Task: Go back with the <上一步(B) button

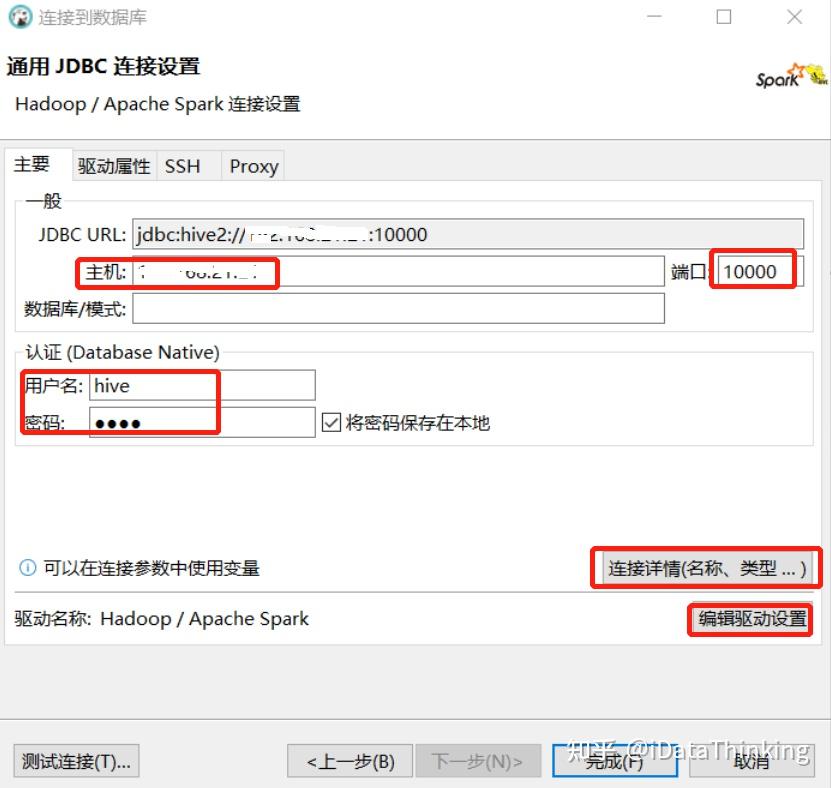Action: pos(348,761)
